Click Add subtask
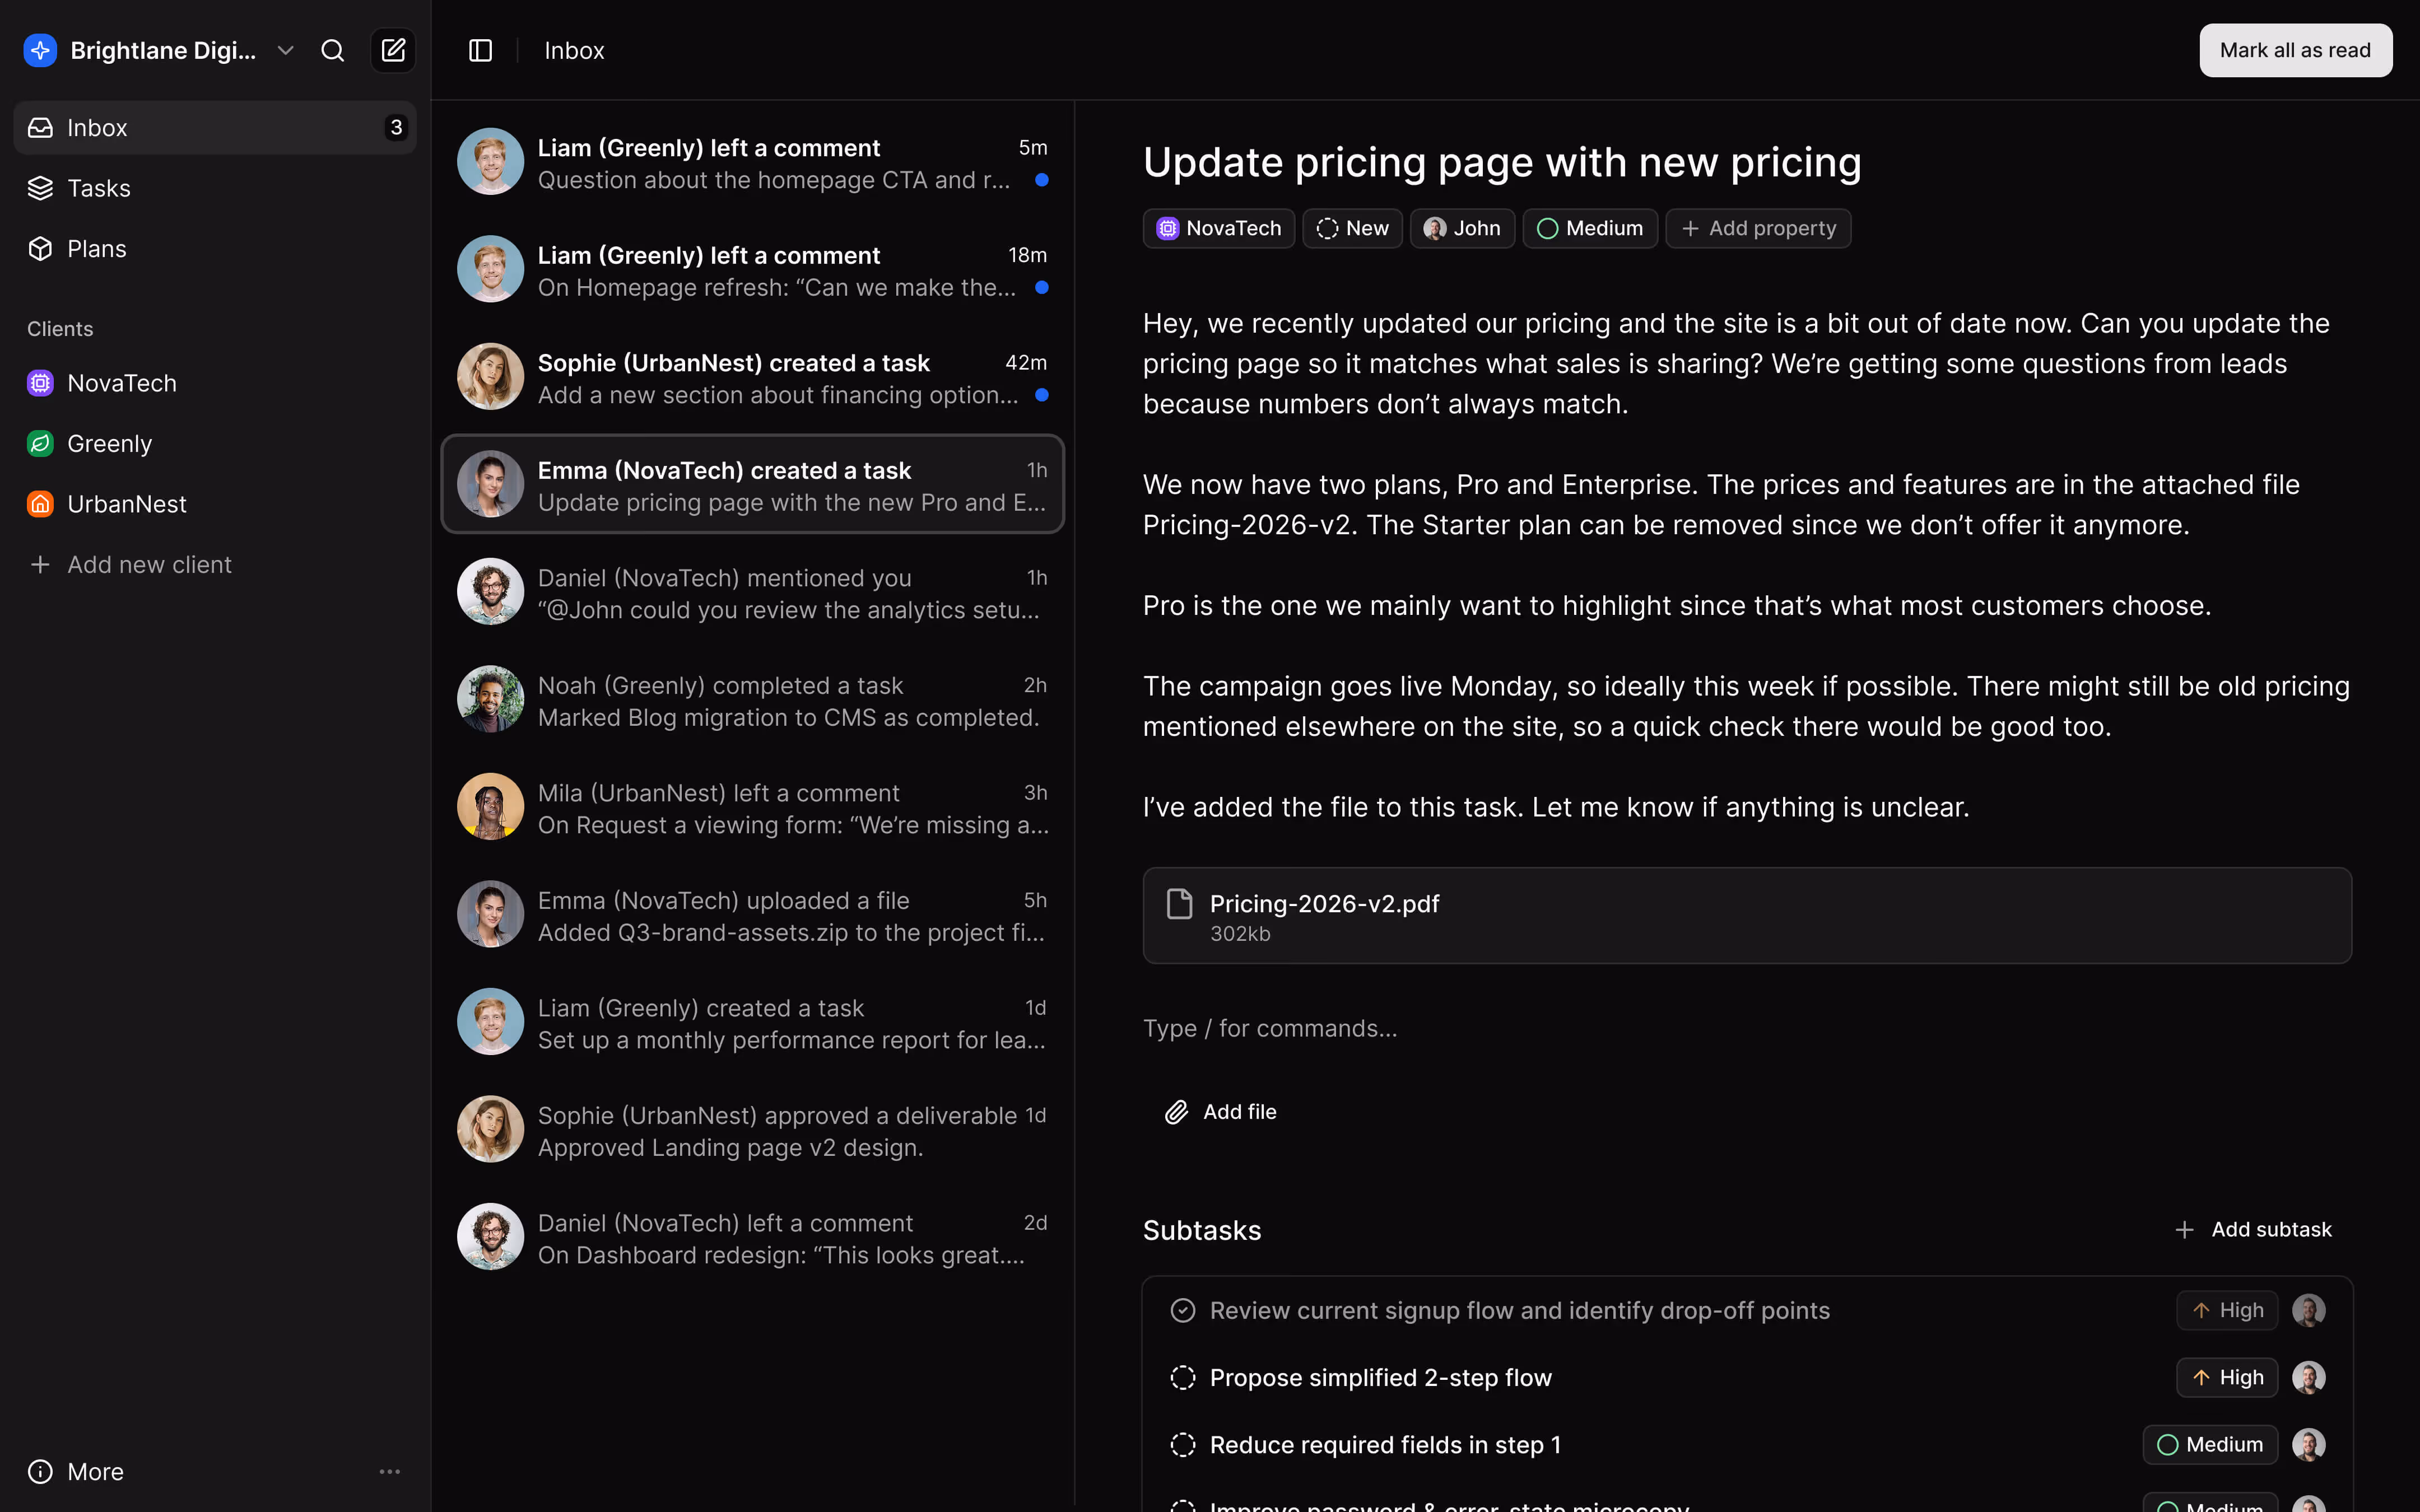Viewport: 2420px width, 1512px height. (2254, 1229)
